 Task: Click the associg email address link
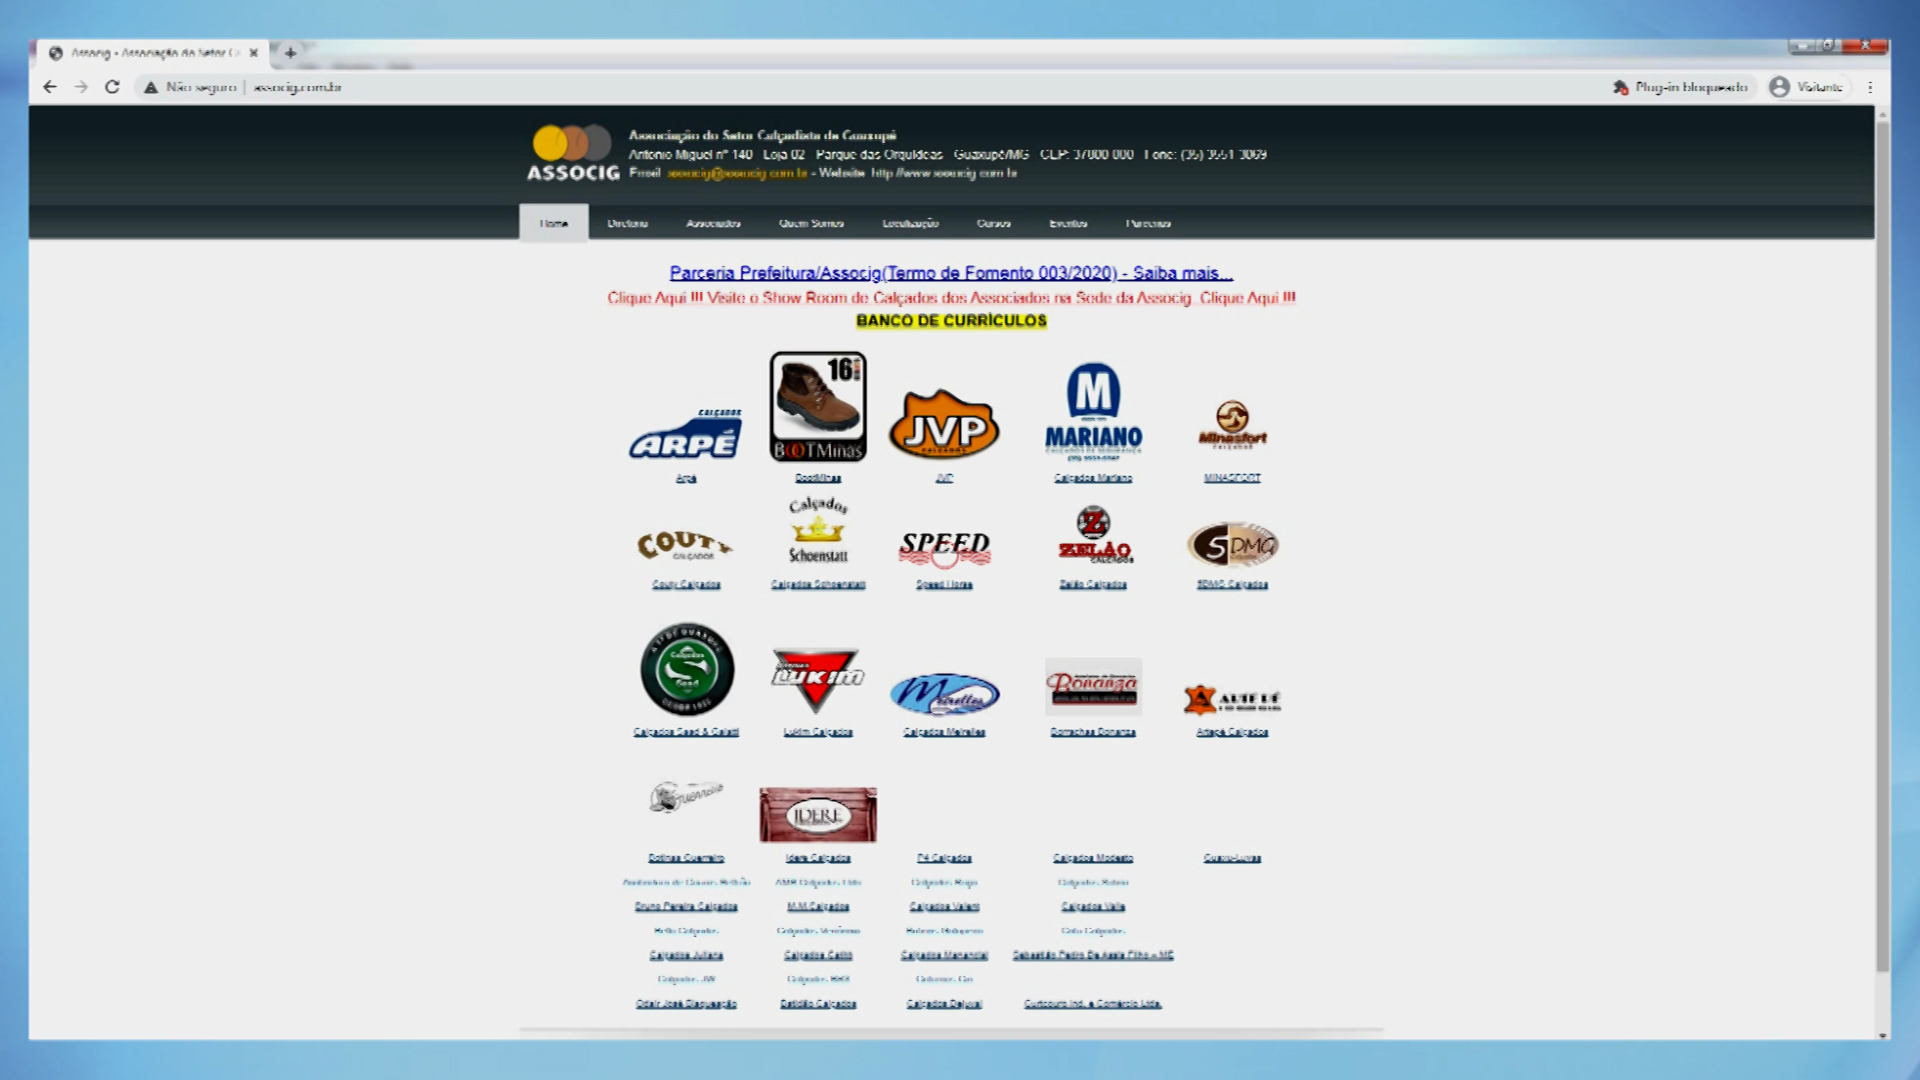click(x=737, y=173)
